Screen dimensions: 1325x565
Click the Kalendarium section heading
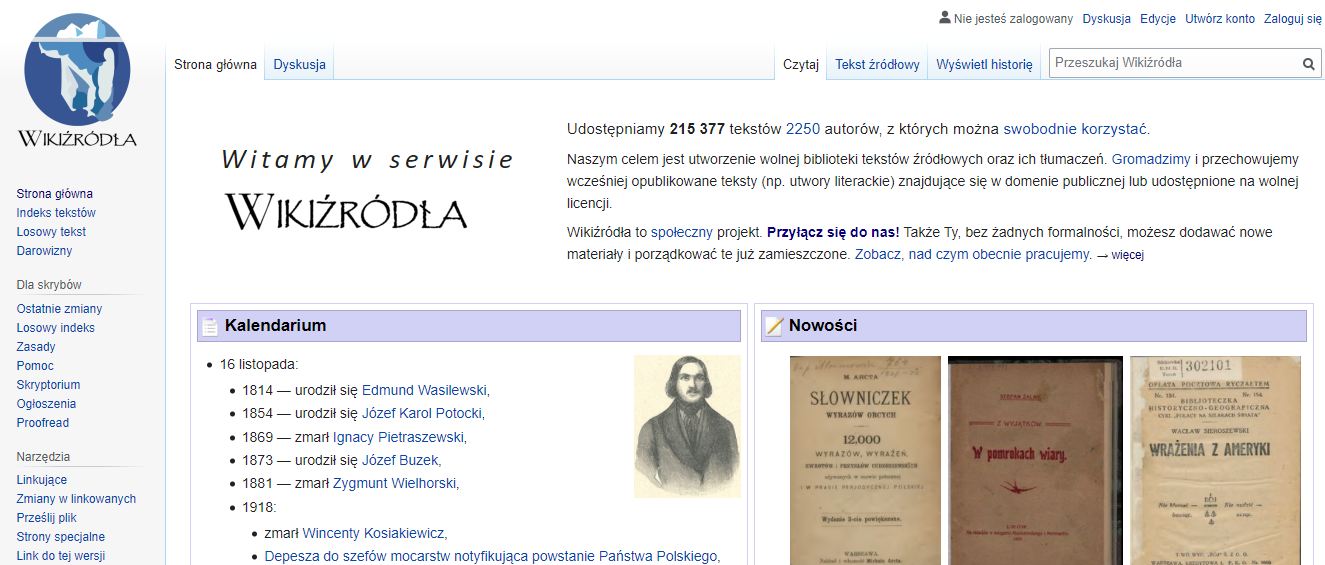(275, 325)
